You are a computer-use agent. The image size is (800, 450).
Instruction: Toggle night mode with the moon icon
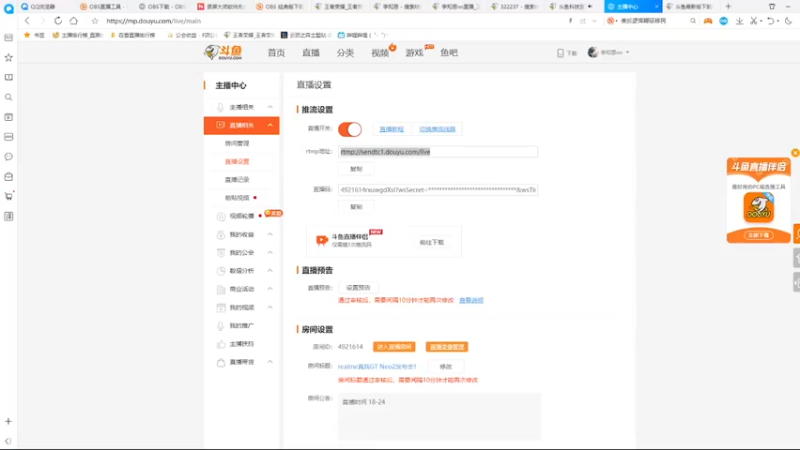pos(788,21)
